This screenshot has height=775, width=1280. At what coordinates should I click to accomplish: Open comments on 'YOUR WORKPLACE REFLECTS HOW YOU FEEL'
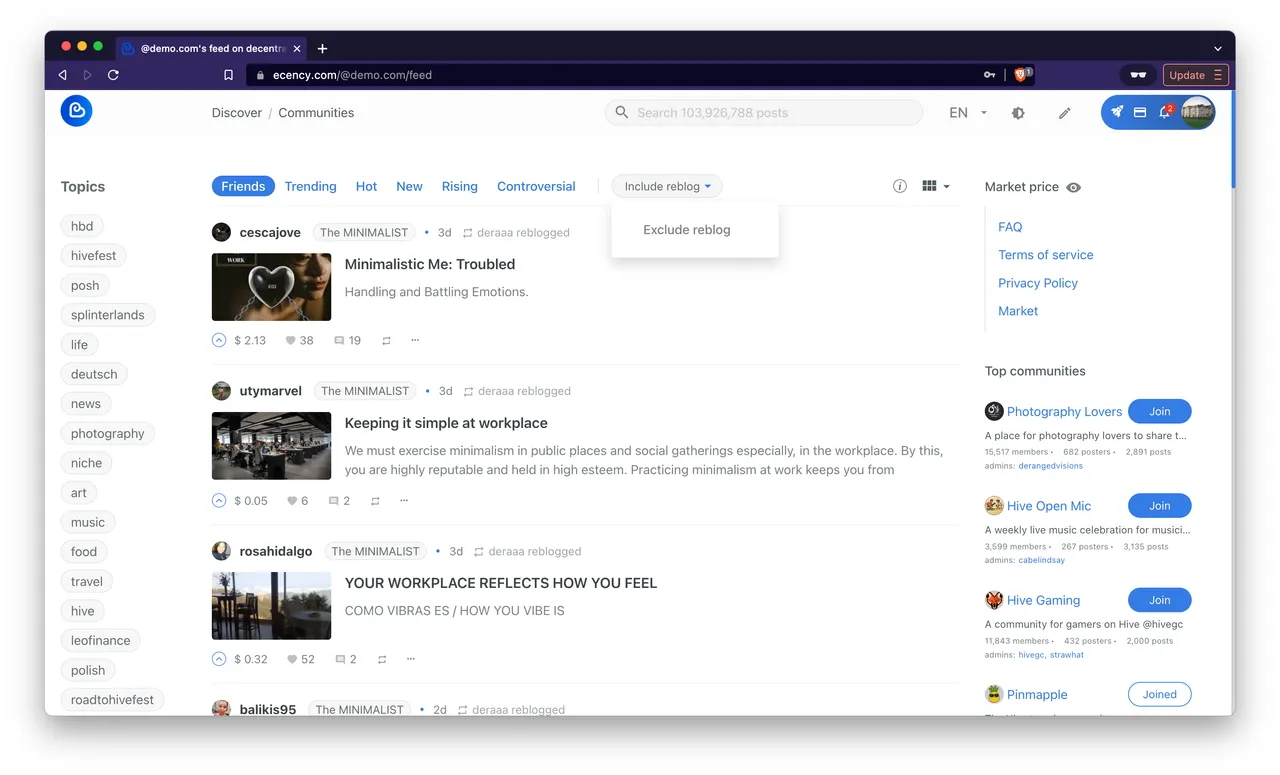click(x=339, y=659)
